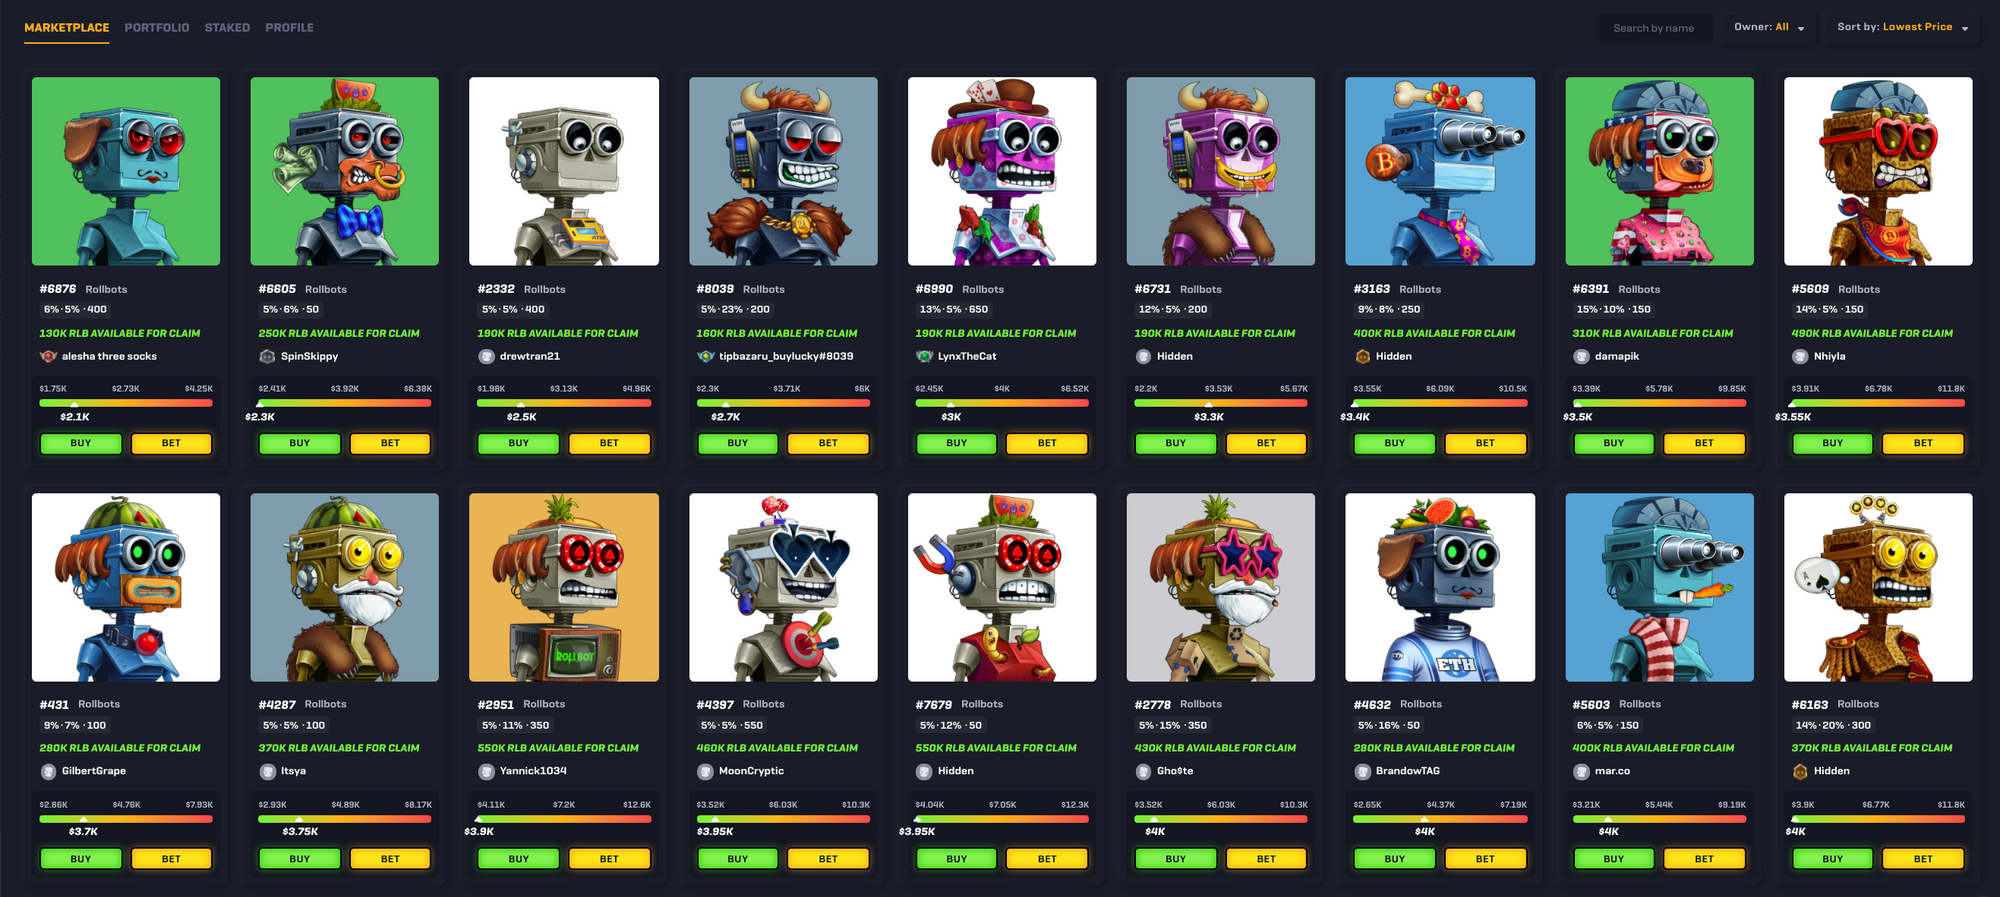This screenshot has height=897, width=2000.
Task: Open Rollbot #2951 thumbnail image
Action: point(564,587)
